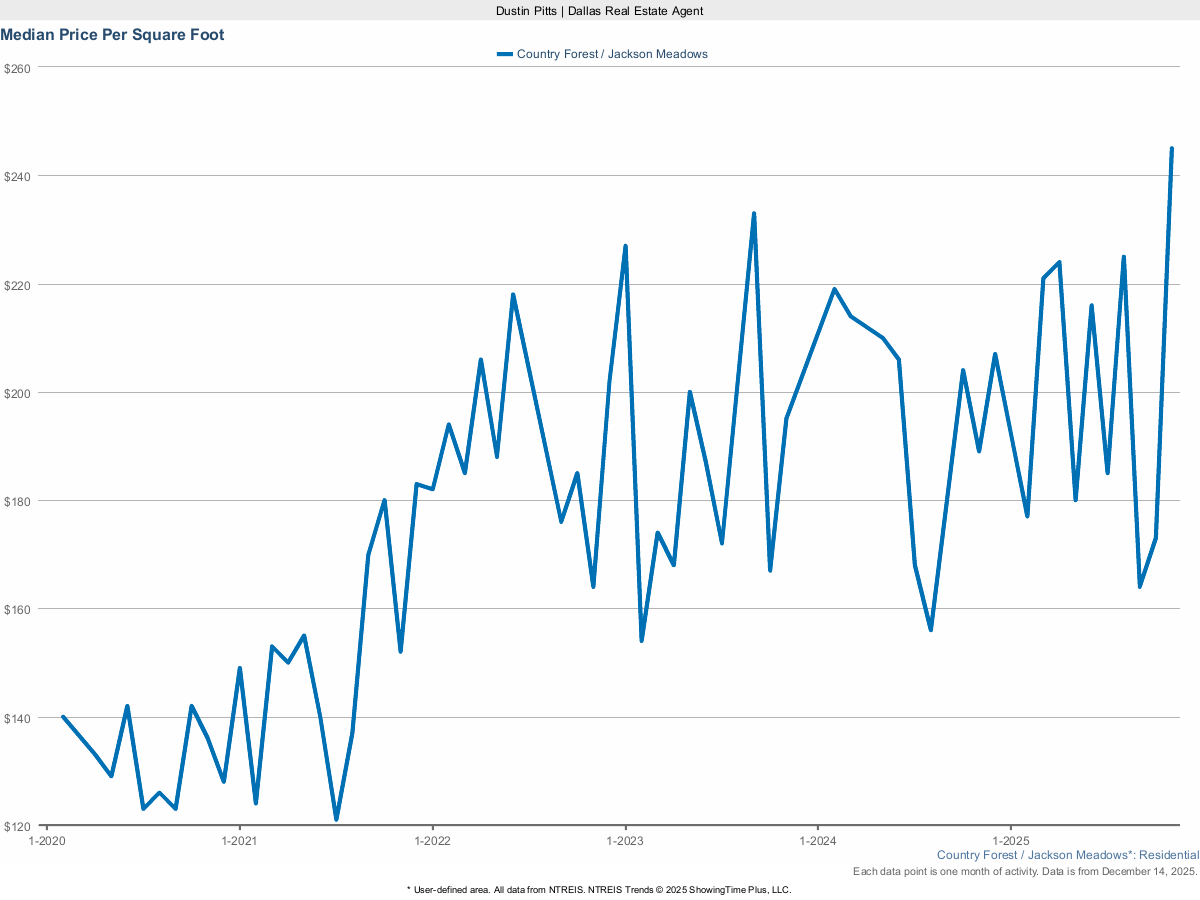Image resolution: width=1200 pixels, height=900 pixels.
Task: Click the 1-2024 x-axis tick label
Action: tap(818, 841)
